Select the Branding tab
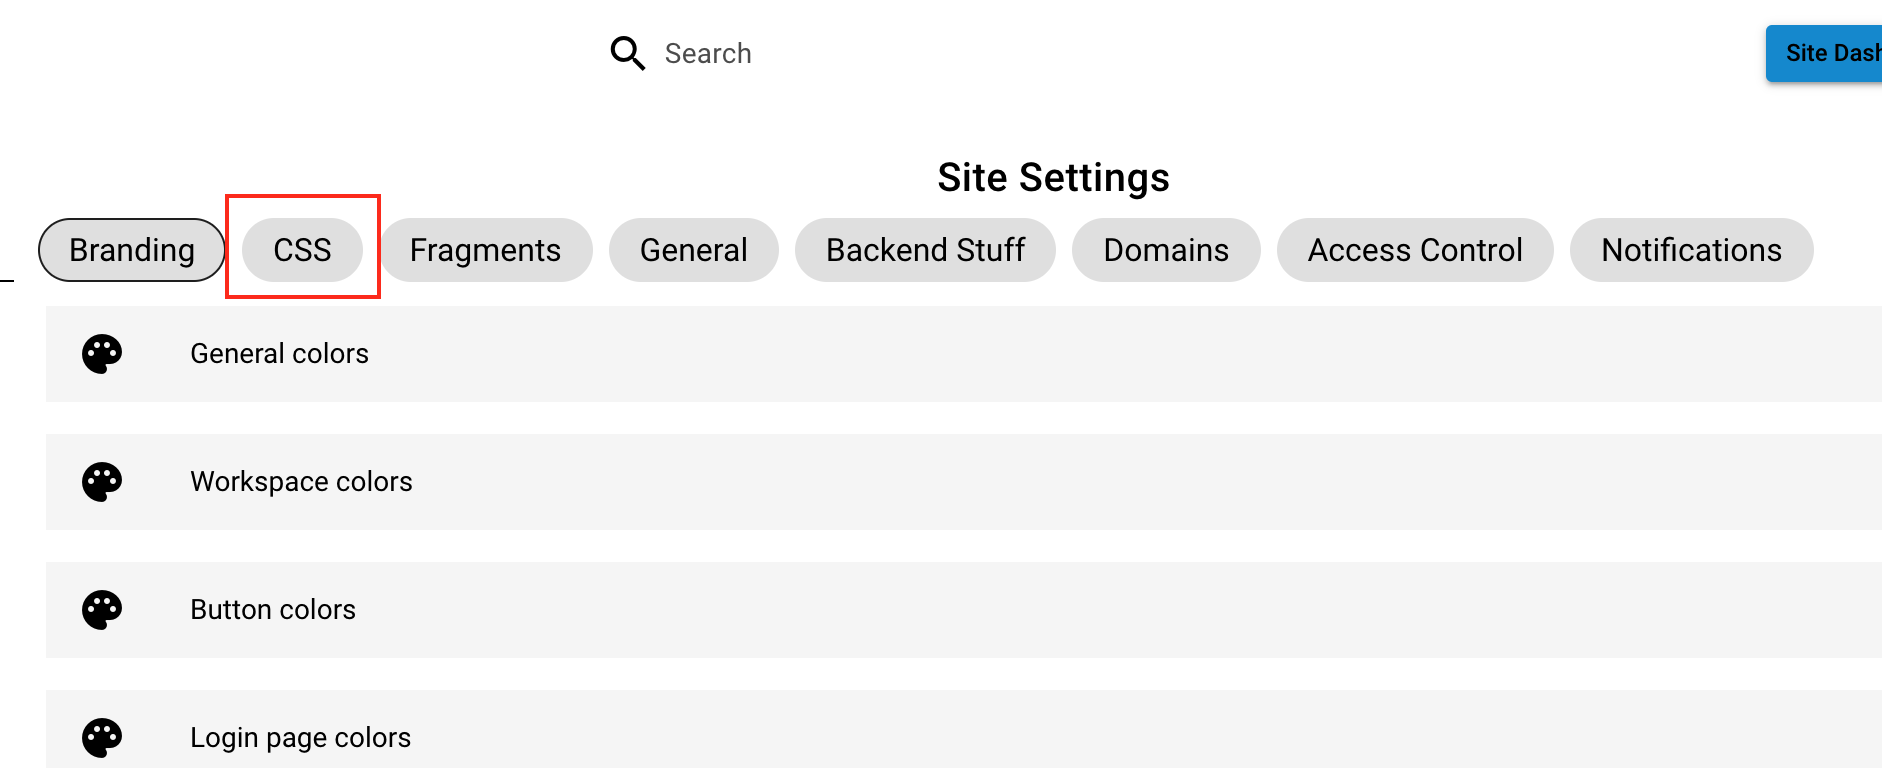1882x768 pixels. (x=131, y=250)
